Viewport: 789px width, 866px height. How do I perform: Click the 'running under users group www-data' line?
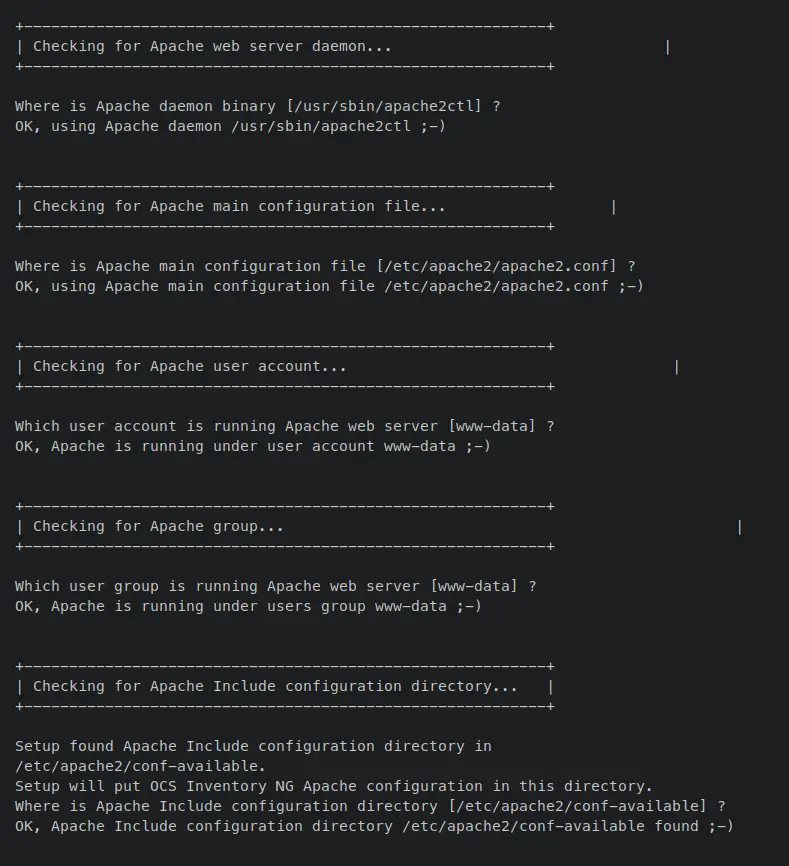point(248,606)
